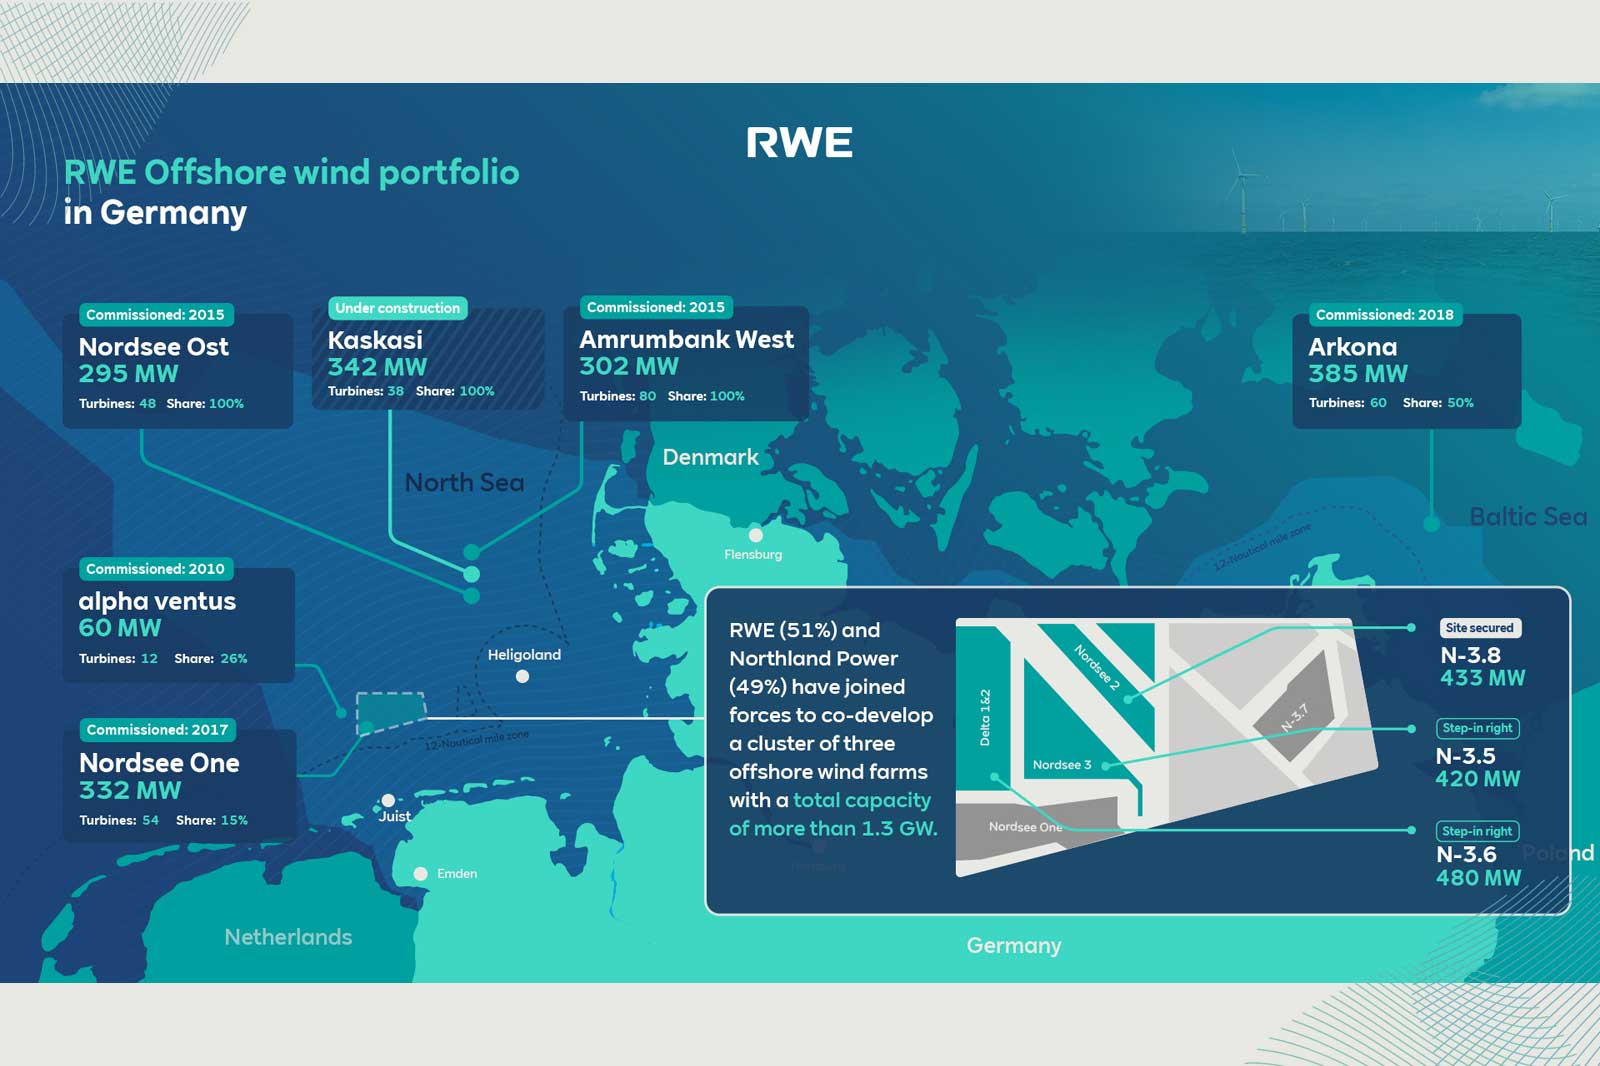Select the Heligoland map marker
Image resolution: width=1600 pixels, height=1066 pixels.
[522, 675]
